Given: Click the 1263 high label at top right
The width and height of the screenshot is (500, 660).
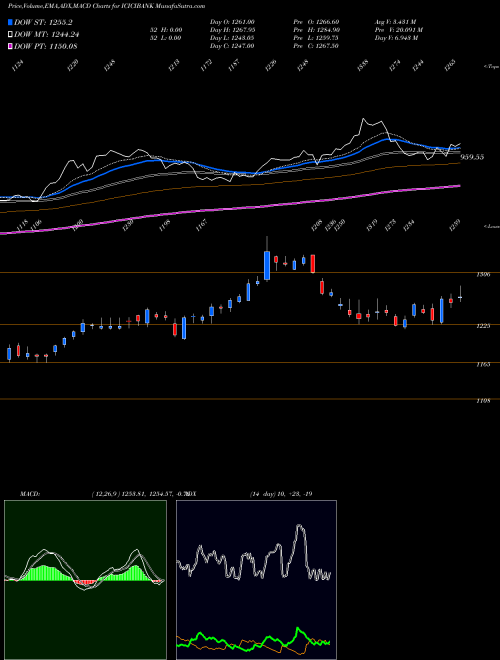Looking at the screenshot, I should click(x=450, y=66).
